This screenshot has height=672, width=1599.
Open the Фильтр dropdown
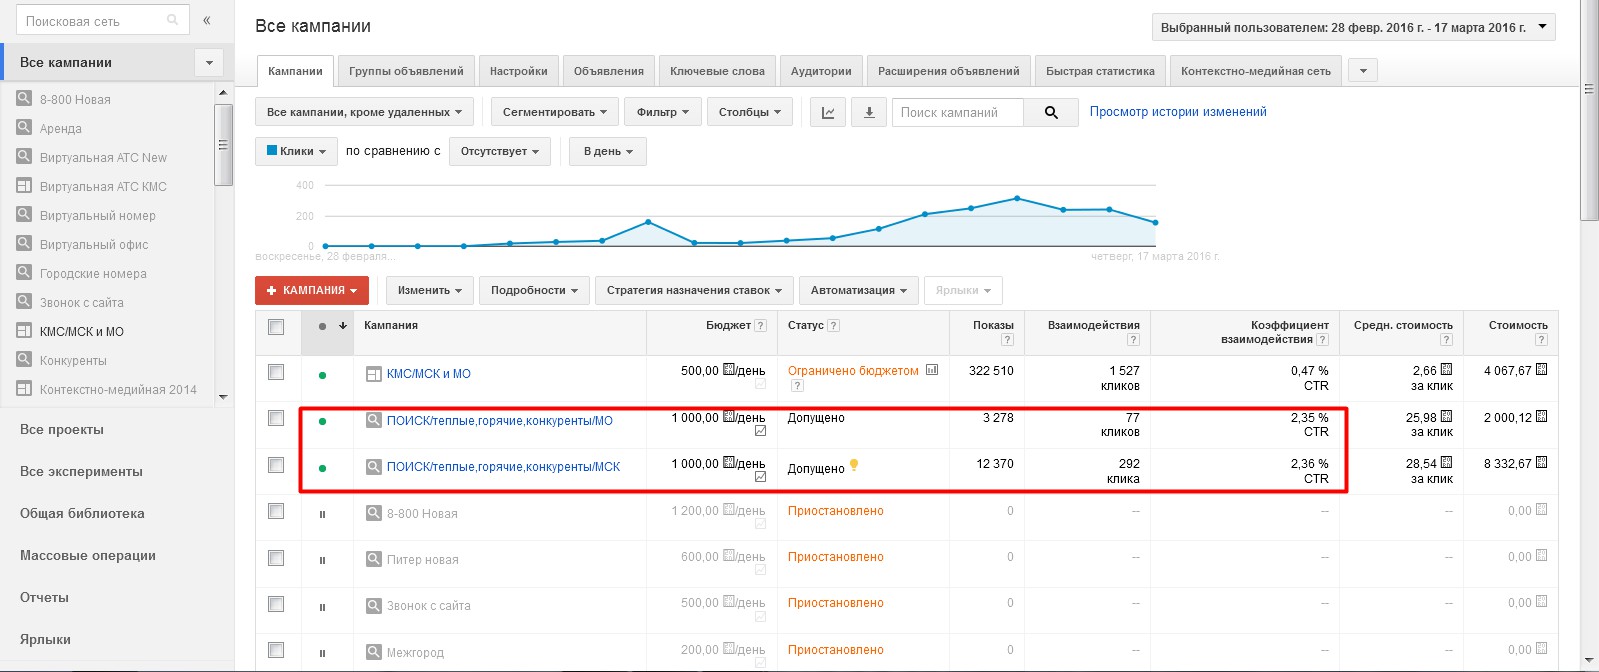pyautogui.click(x=662, y=112)
